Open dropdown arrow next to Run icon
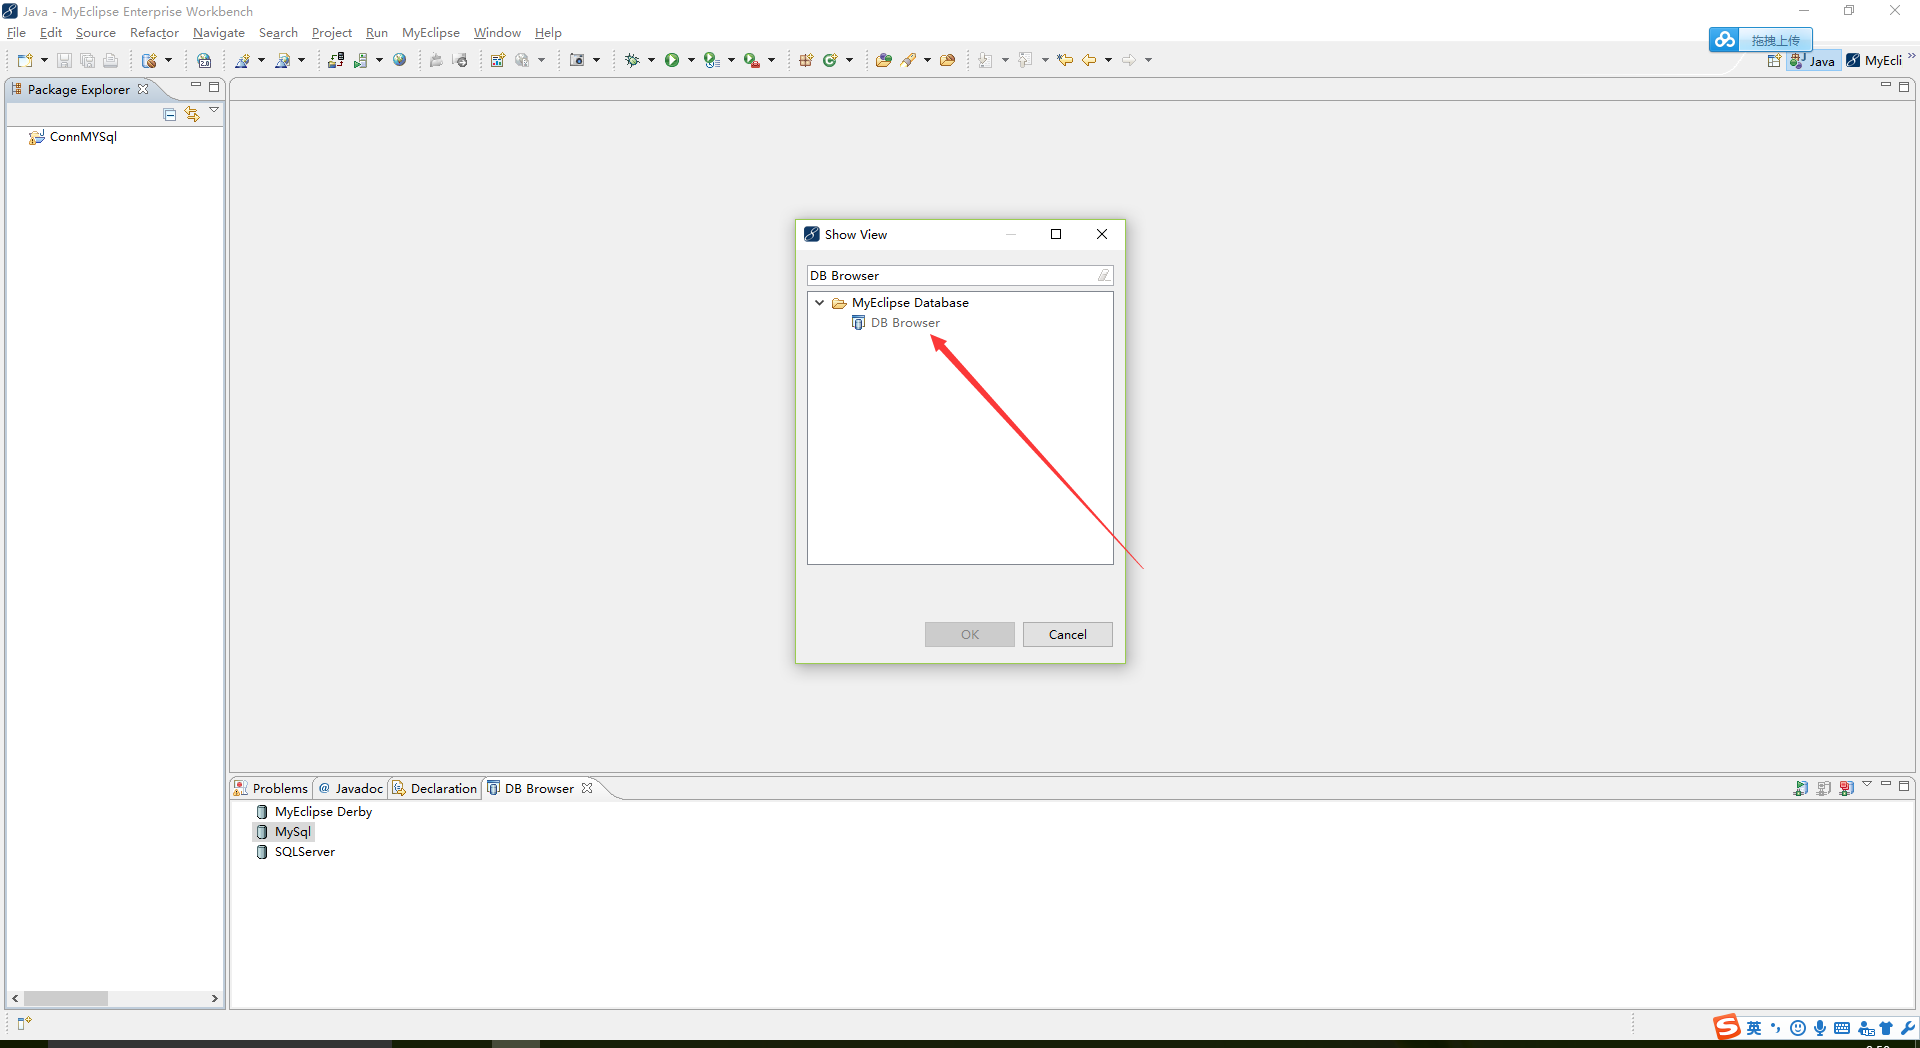 (x=691, y=60)
